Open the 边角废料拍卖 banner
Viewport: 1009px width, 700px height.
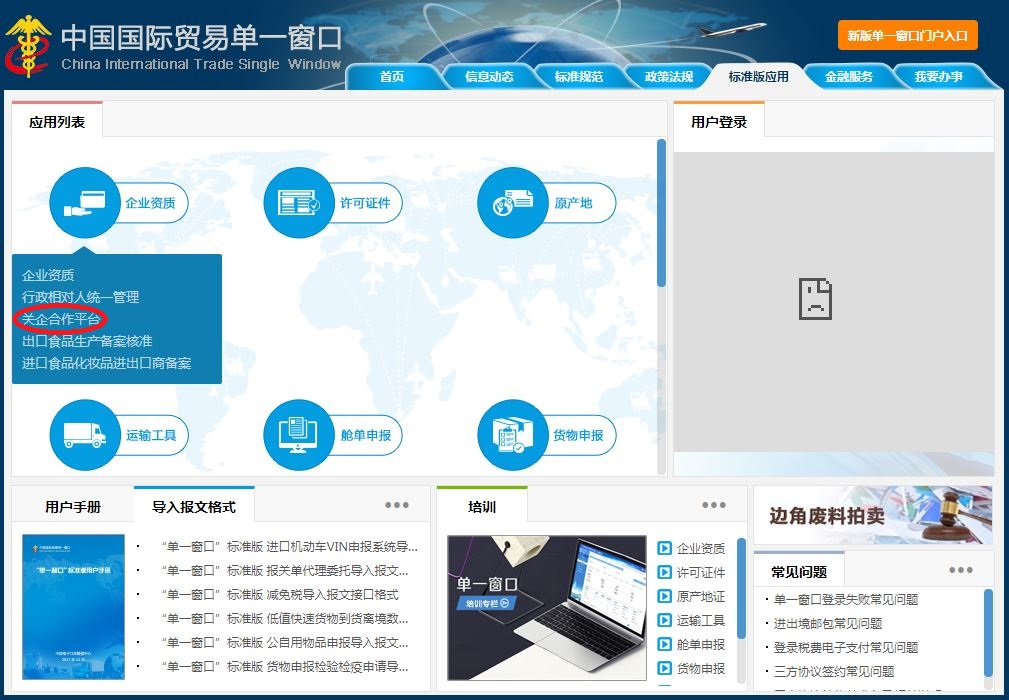tap(873, 515)
